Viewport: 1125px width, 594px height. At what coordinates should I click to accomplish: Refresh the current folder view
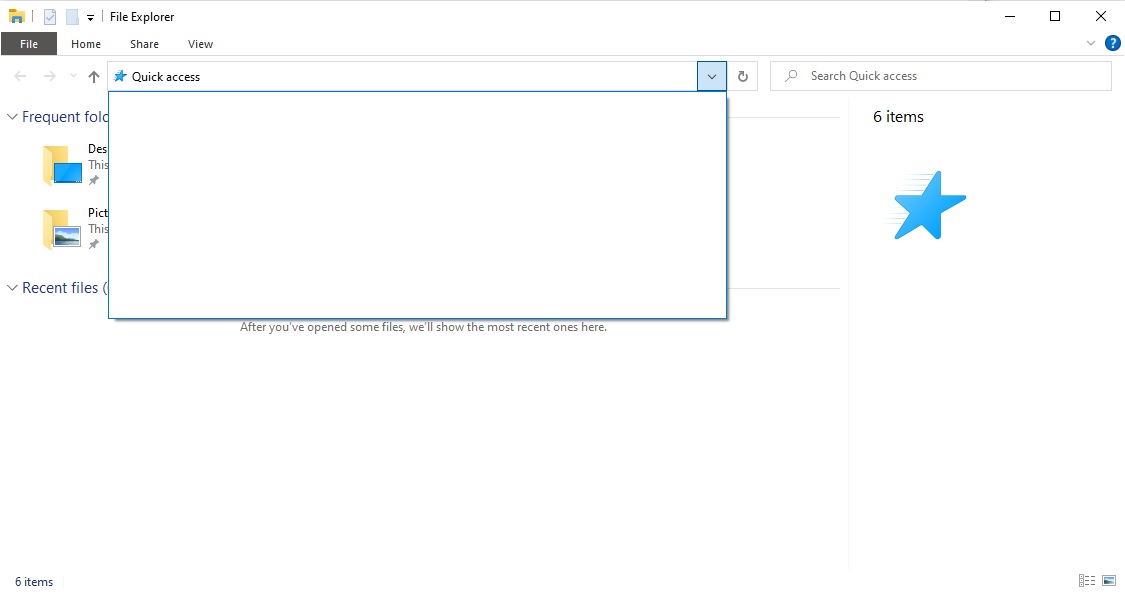[742, 76]
